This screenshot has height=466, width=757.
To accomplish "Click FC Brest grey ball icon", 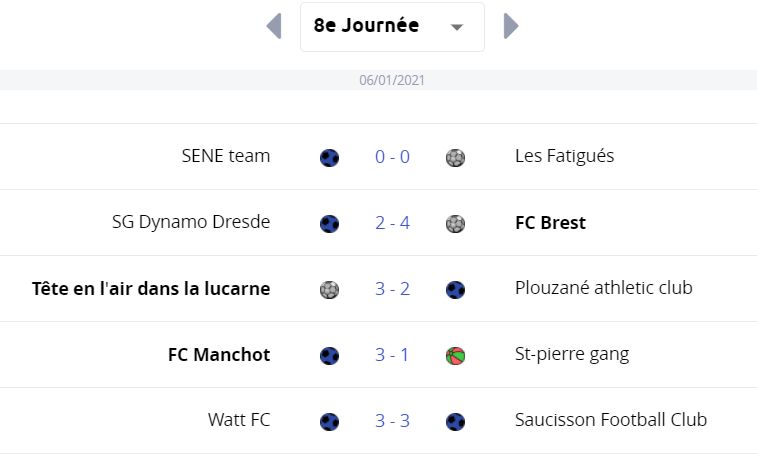I will (455, 224).
